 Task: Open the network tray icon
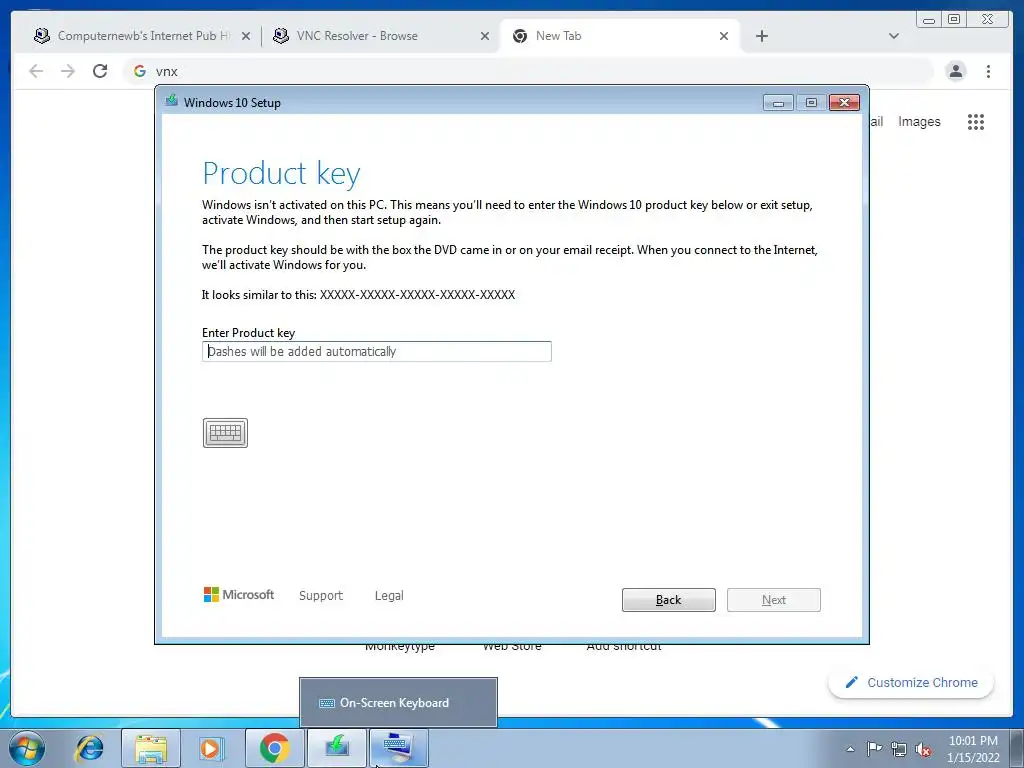pos(899,749)
